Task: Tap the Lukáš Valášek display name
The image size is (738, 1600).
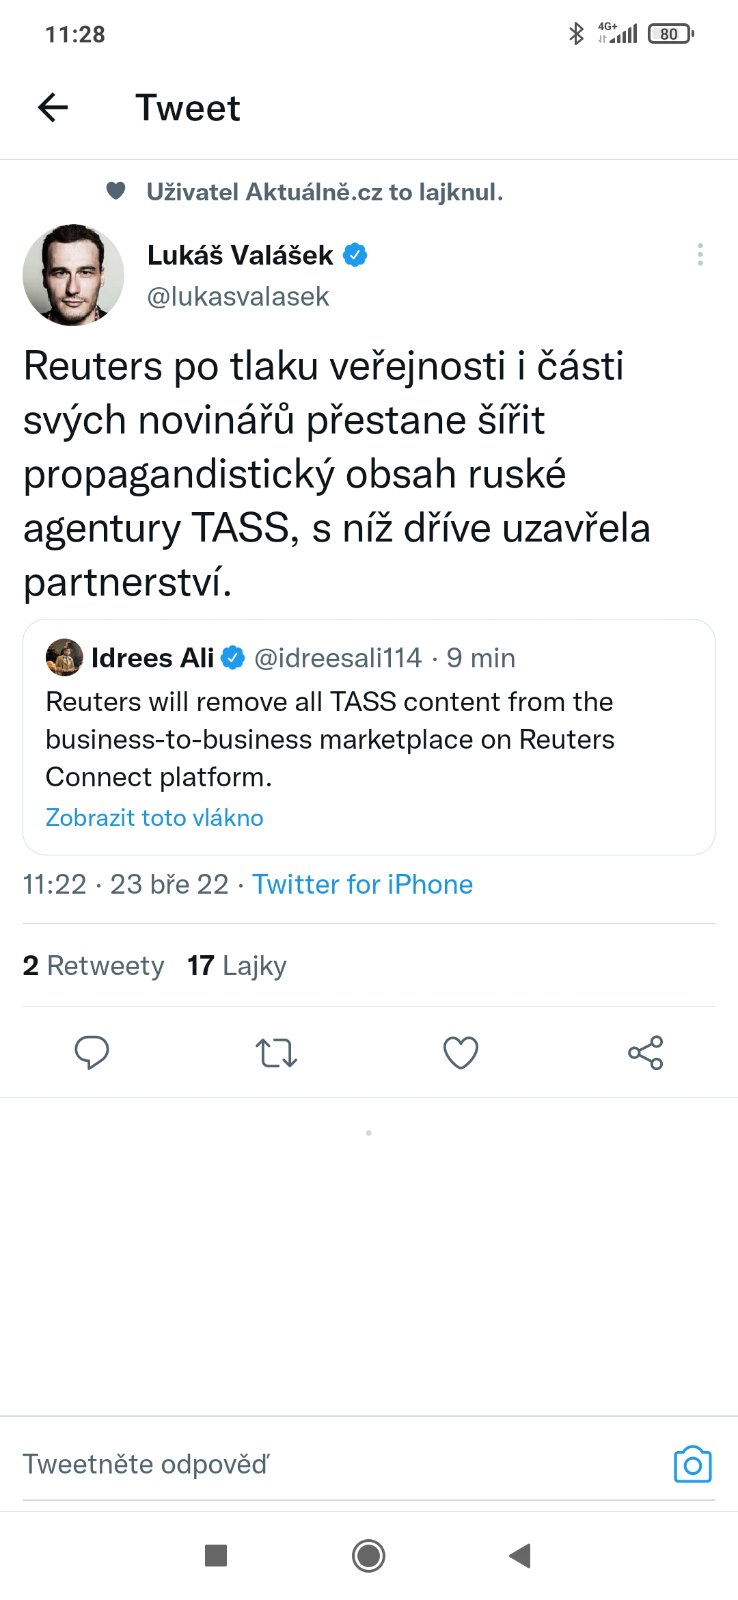Action: pyautogui.click(x=240, y=255)
